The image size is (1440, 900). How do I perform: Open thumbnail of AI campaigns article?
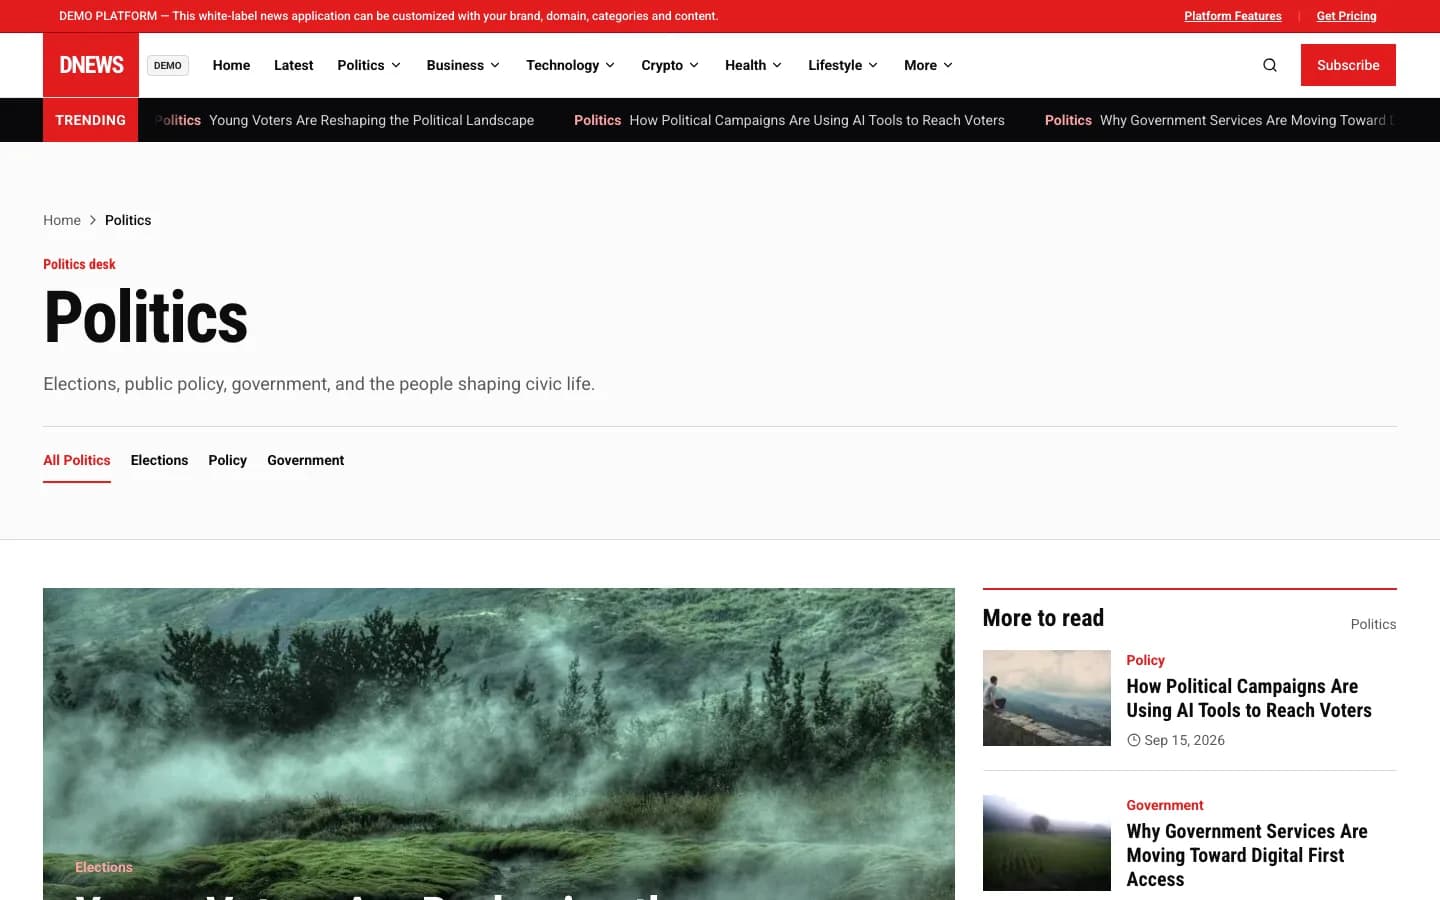pyautogui.click(x=1047, y=698)
